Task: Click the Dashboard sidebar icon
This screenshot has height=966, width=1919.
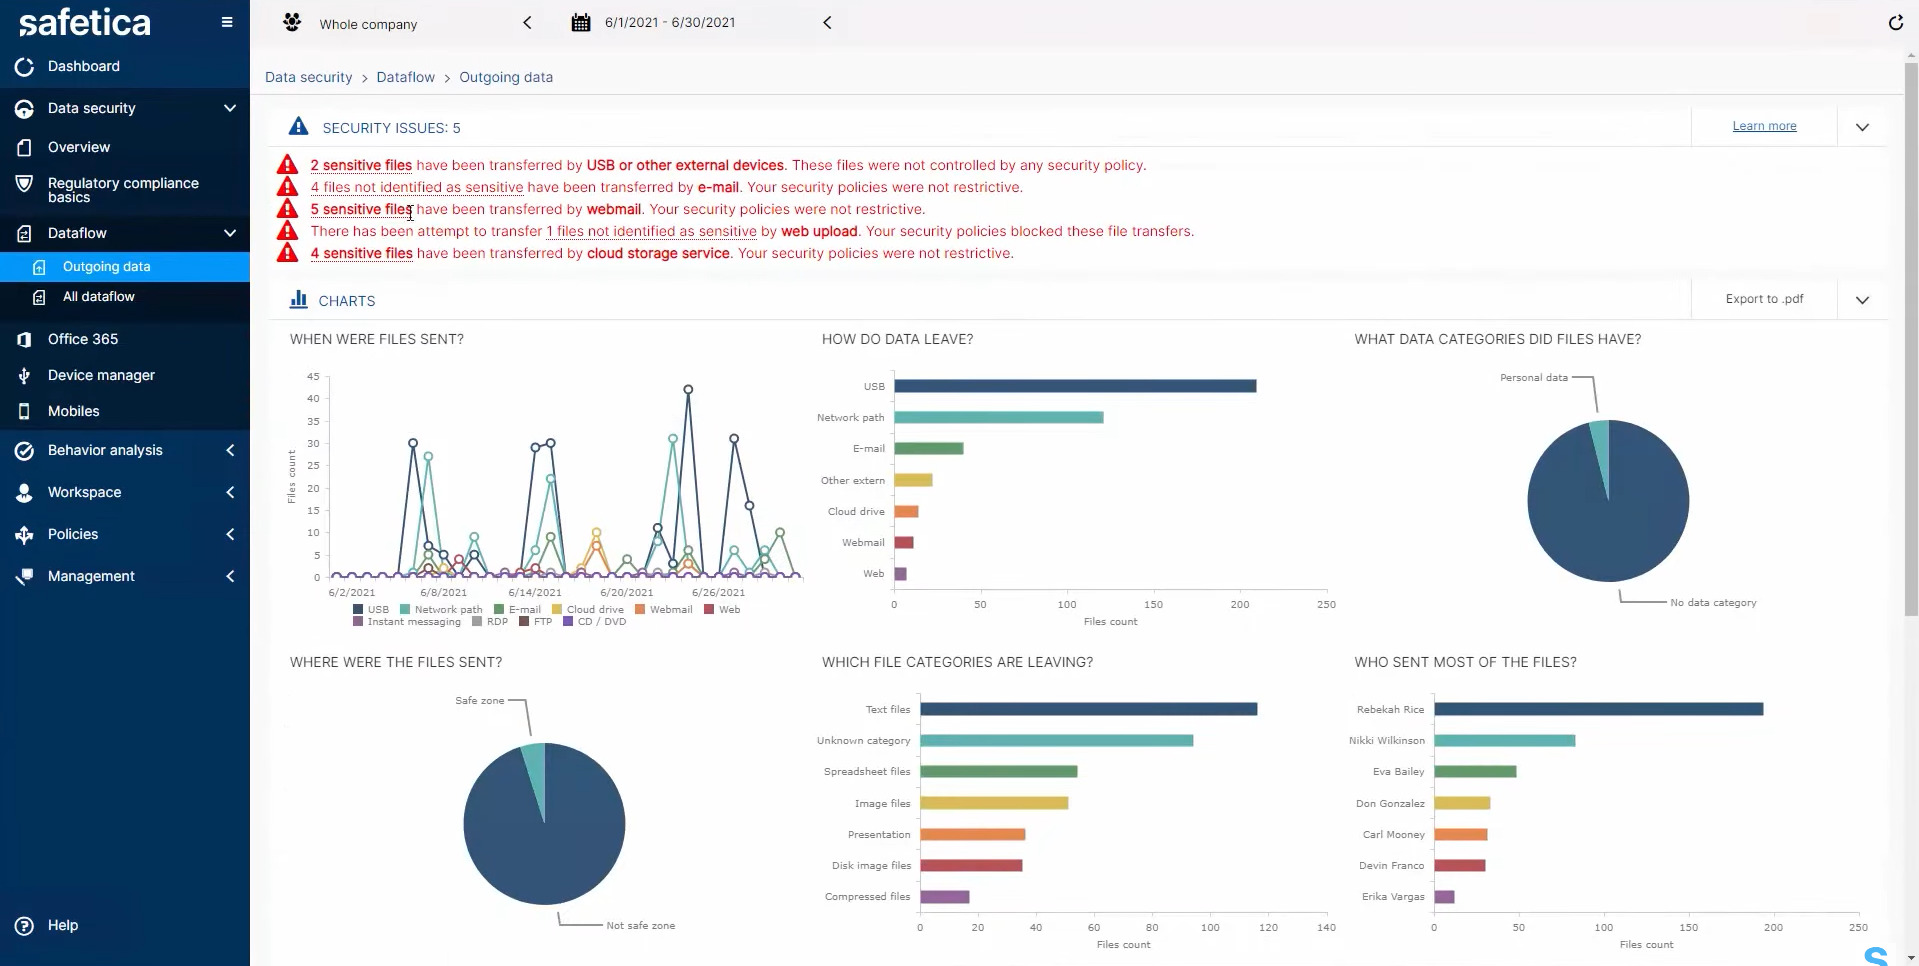Action: tap(24, 66)
